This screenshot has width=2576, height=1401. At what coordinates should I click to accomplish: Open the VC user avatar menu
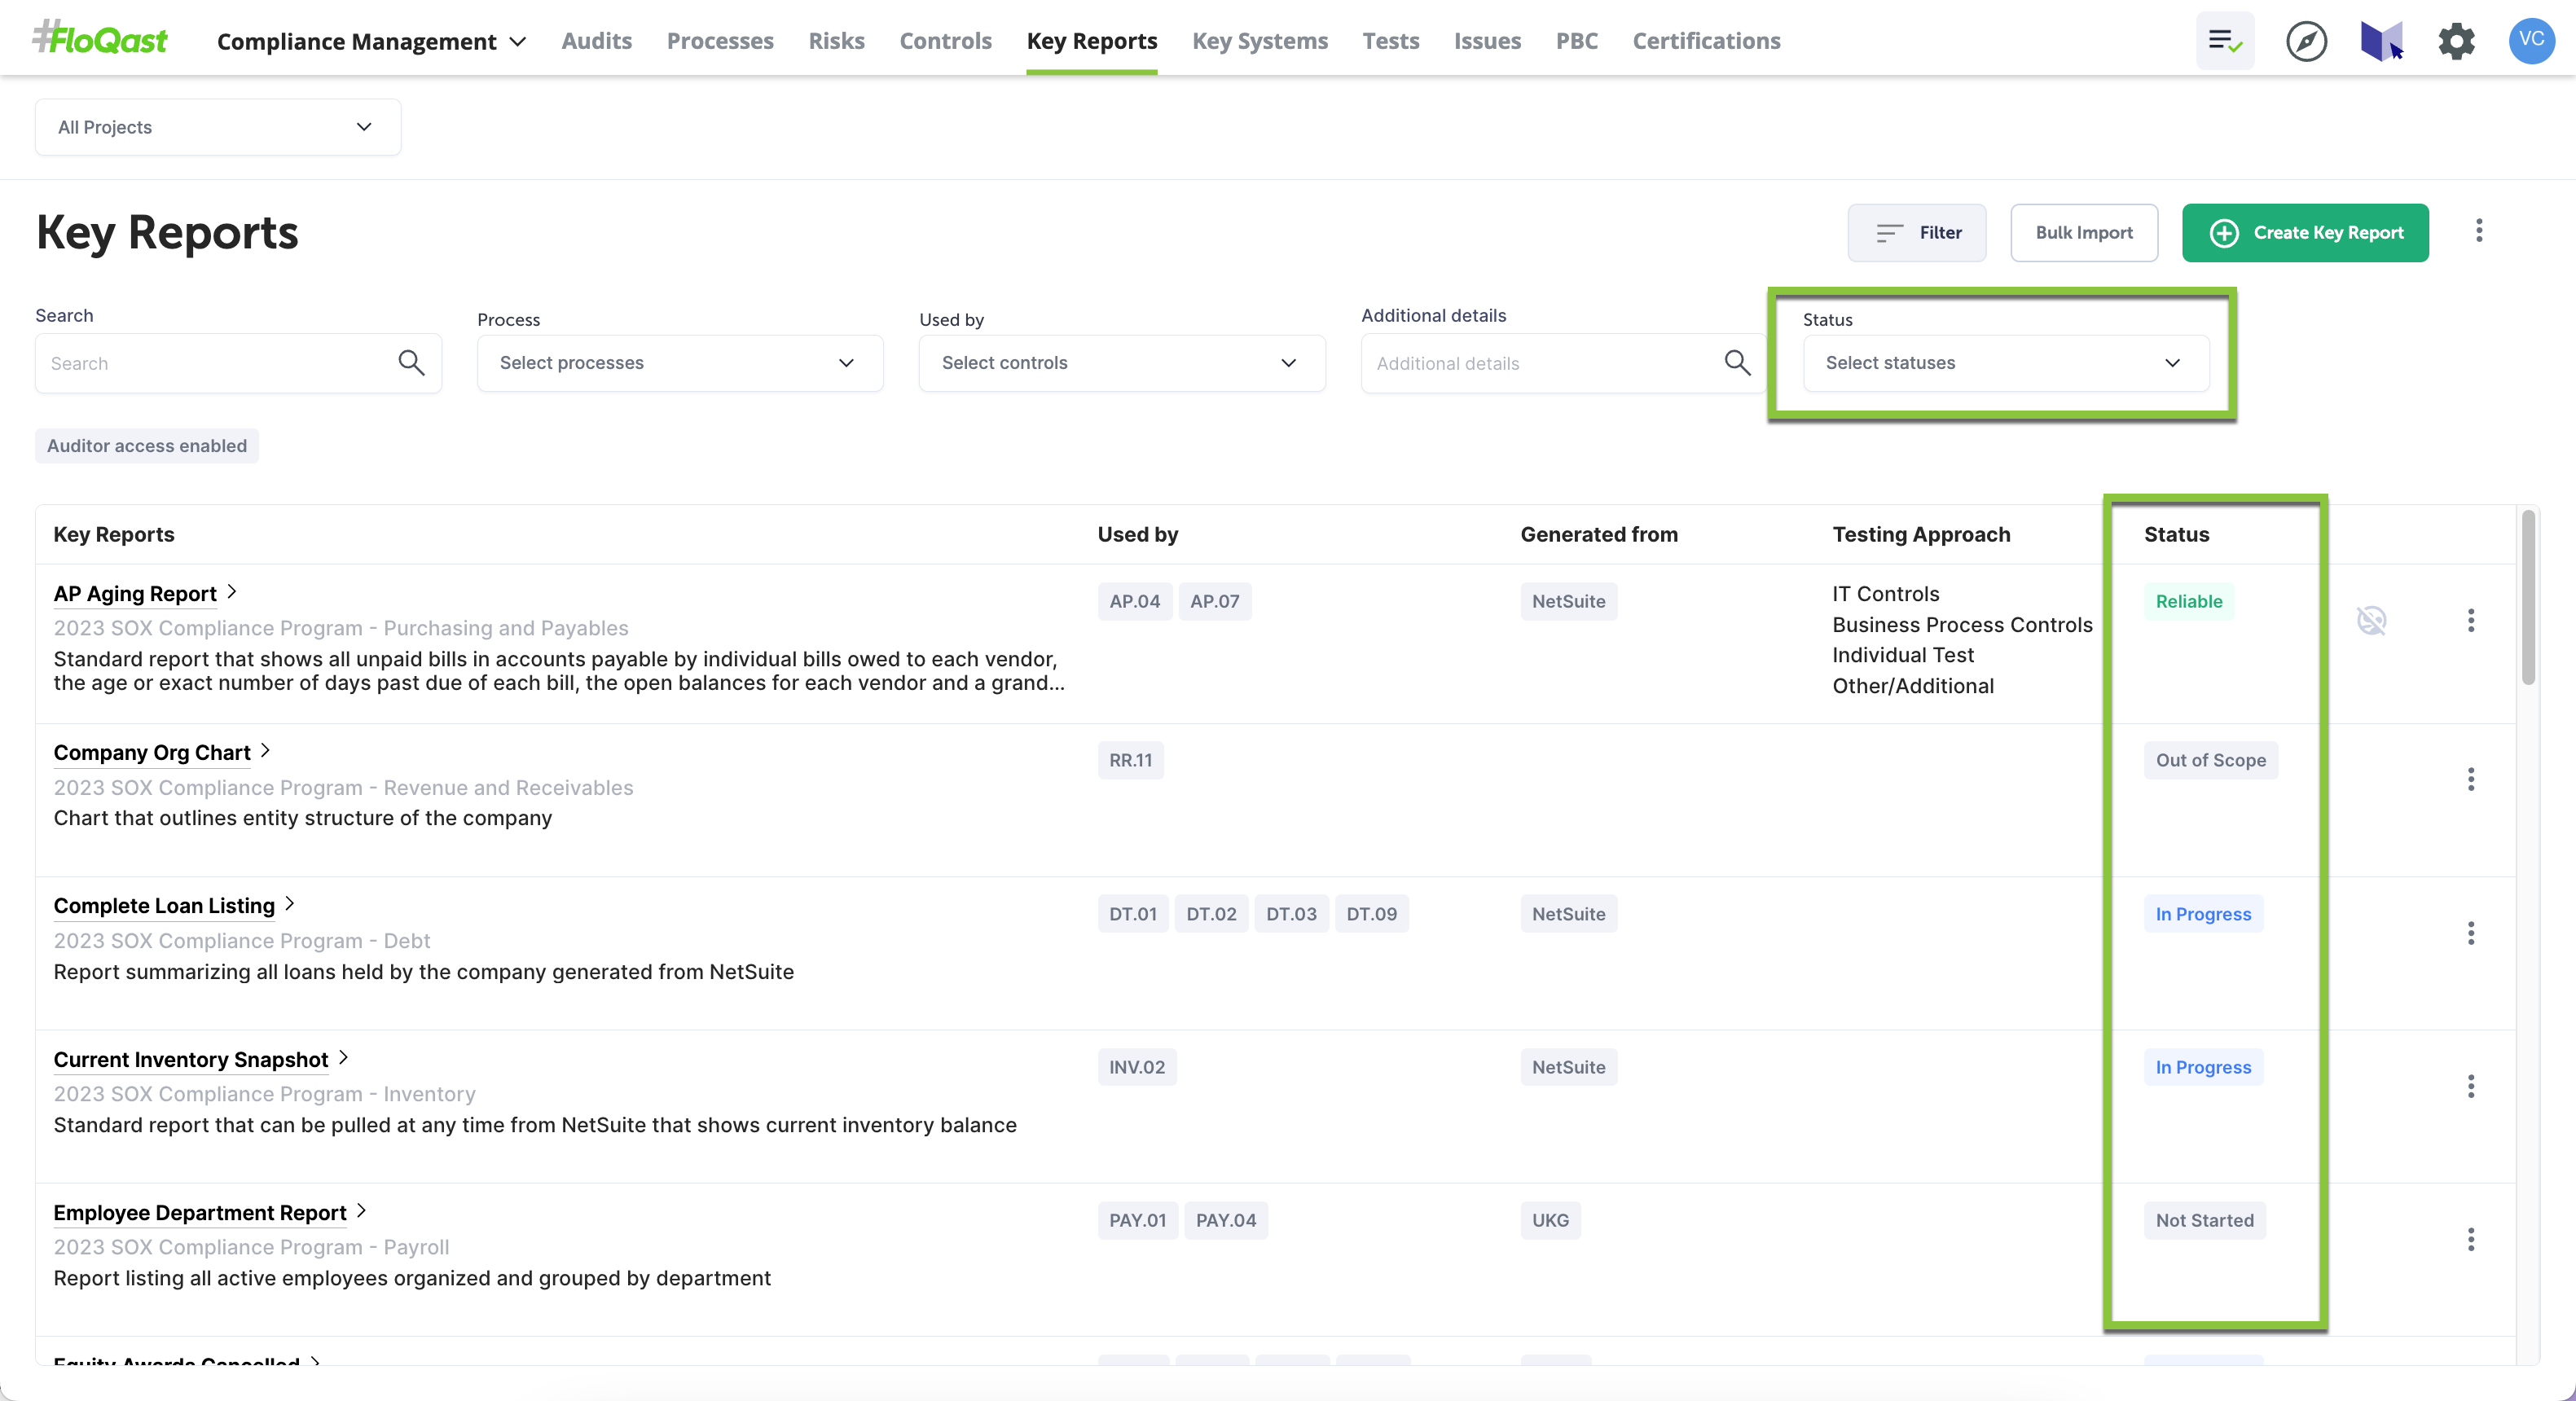click(2531, 41)
